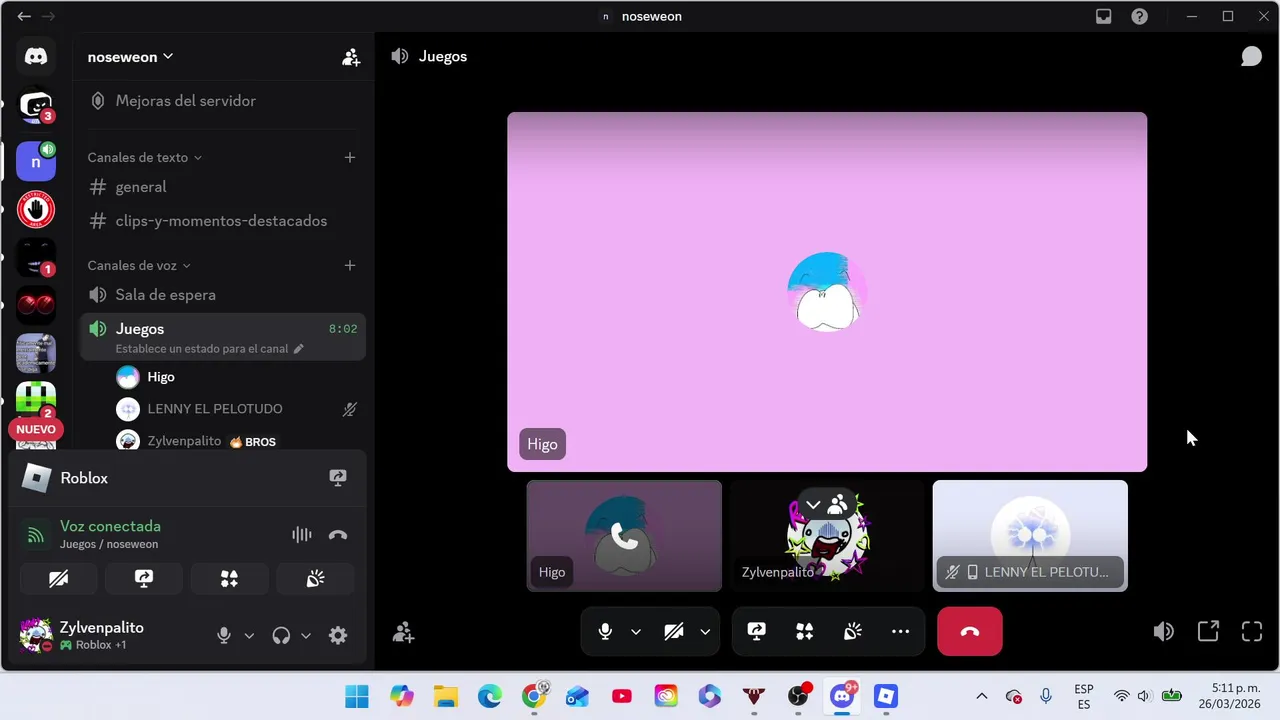Add a text channel with plus icon
Image resolution: width=1280 pixels, height=720 pixels.
350,157
